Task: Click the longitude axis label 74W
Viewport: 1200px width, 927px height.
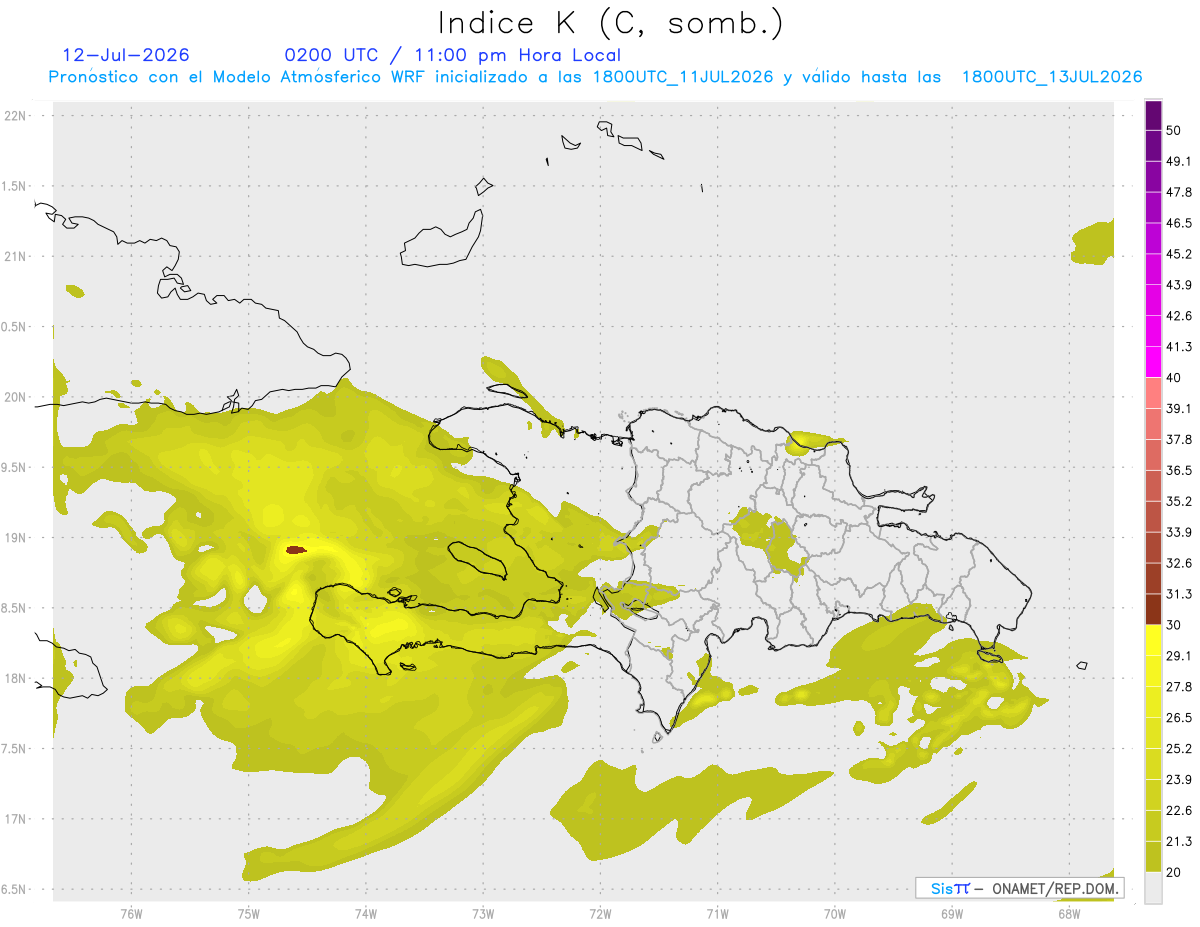Action: [x=366, y=914]
